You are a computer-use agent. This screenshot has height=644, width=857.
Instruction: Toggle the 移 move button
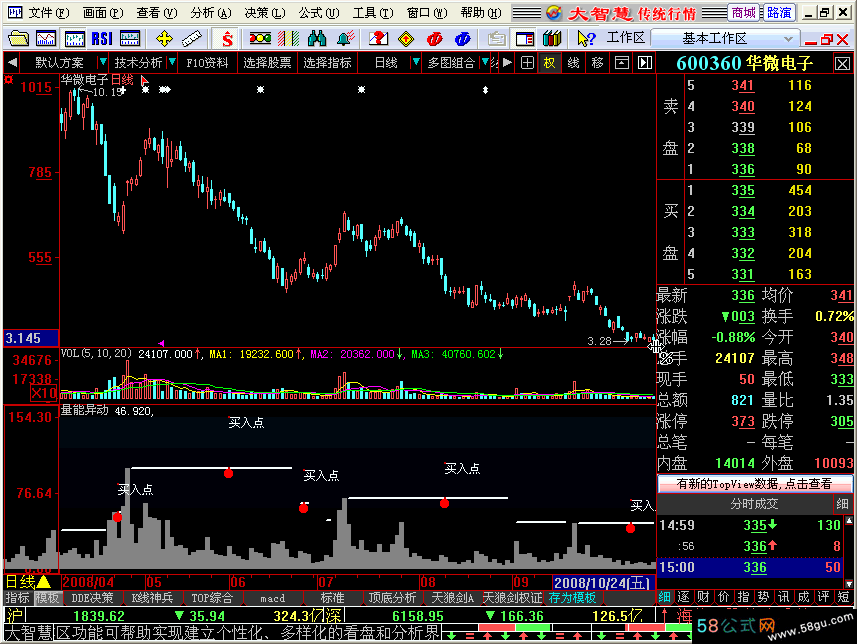click(597, 63)
